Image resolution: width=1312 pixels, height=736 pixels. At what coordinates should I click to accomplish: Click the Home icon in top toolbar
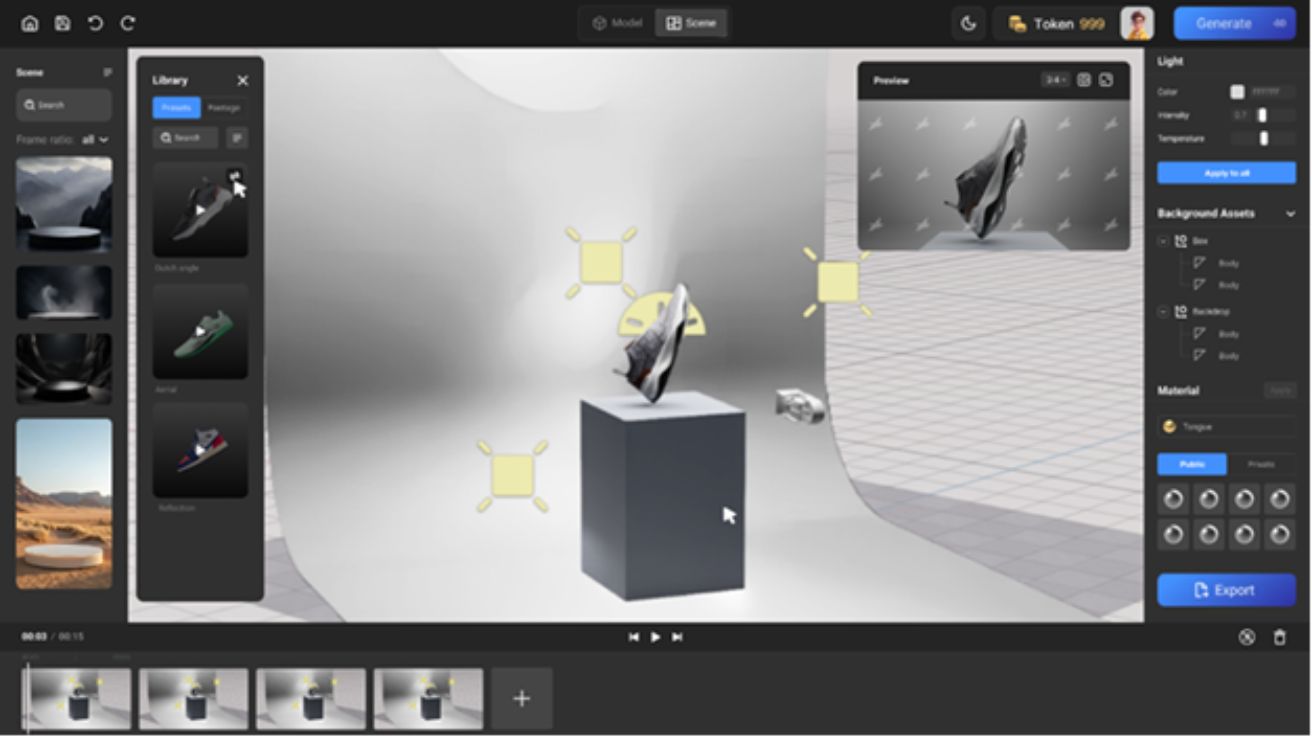[x=30, y=23]
